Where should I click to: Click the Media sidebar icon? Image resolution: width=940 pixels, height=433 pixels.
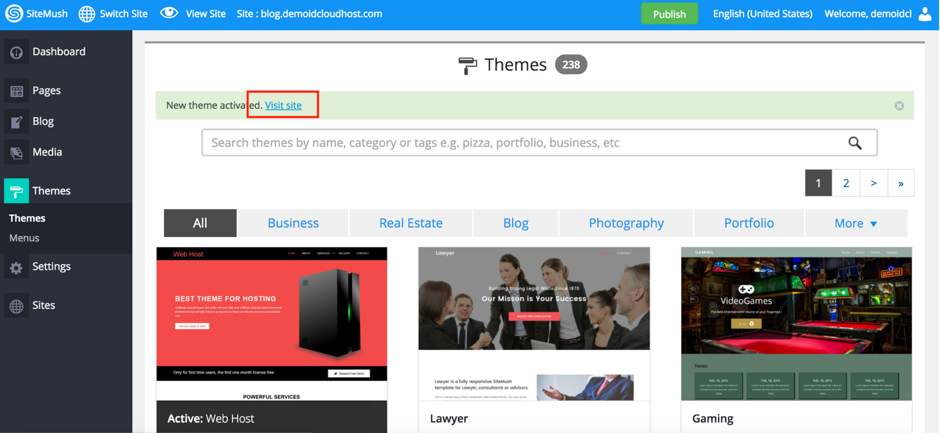pyautogui.click(x=16, y=152)
